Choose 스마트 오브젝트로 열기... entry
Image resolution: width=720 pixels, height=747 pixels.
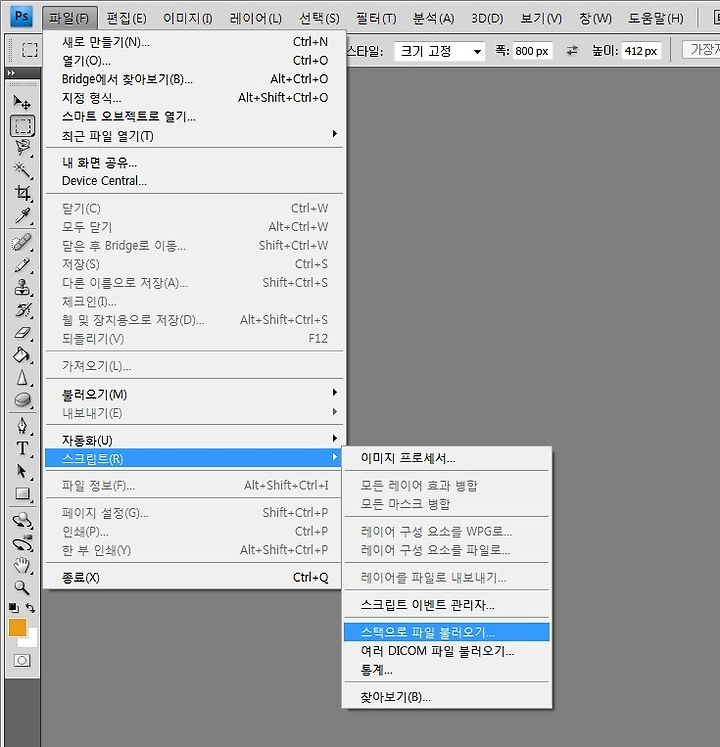194,116
